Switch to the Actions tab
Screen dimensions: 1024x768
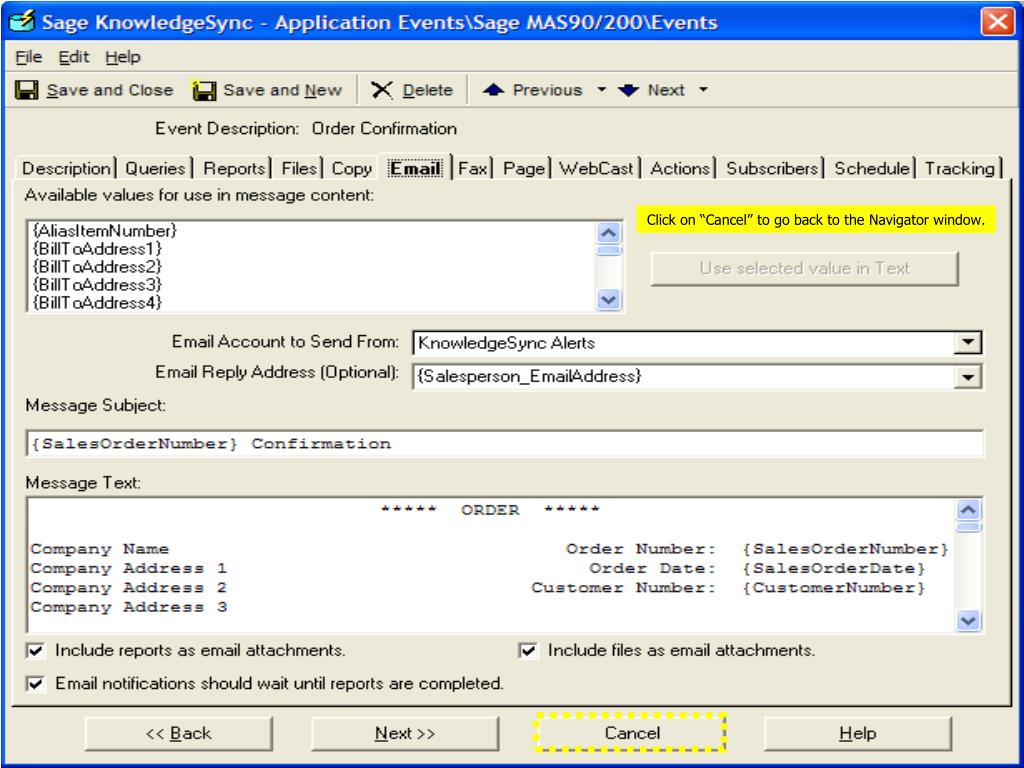[x=680, y=168]
